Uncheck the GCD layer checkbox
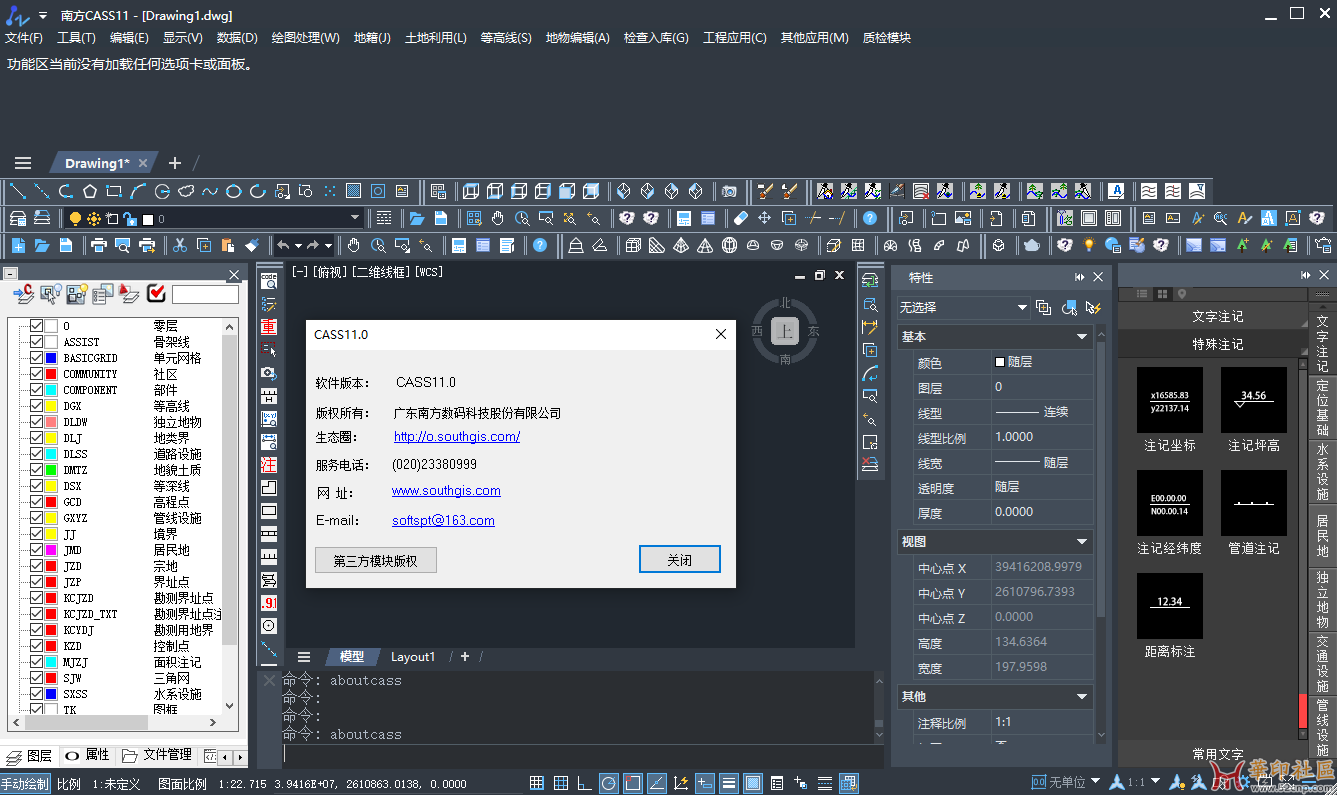The image size is (1337, 795). [x=37, y=502]
